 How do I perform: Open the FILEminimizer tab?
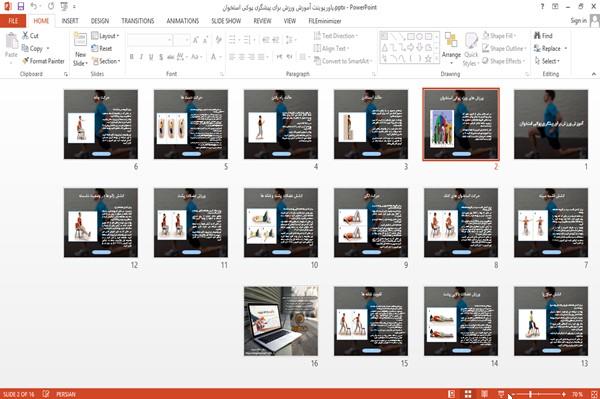tap(325, 21)
